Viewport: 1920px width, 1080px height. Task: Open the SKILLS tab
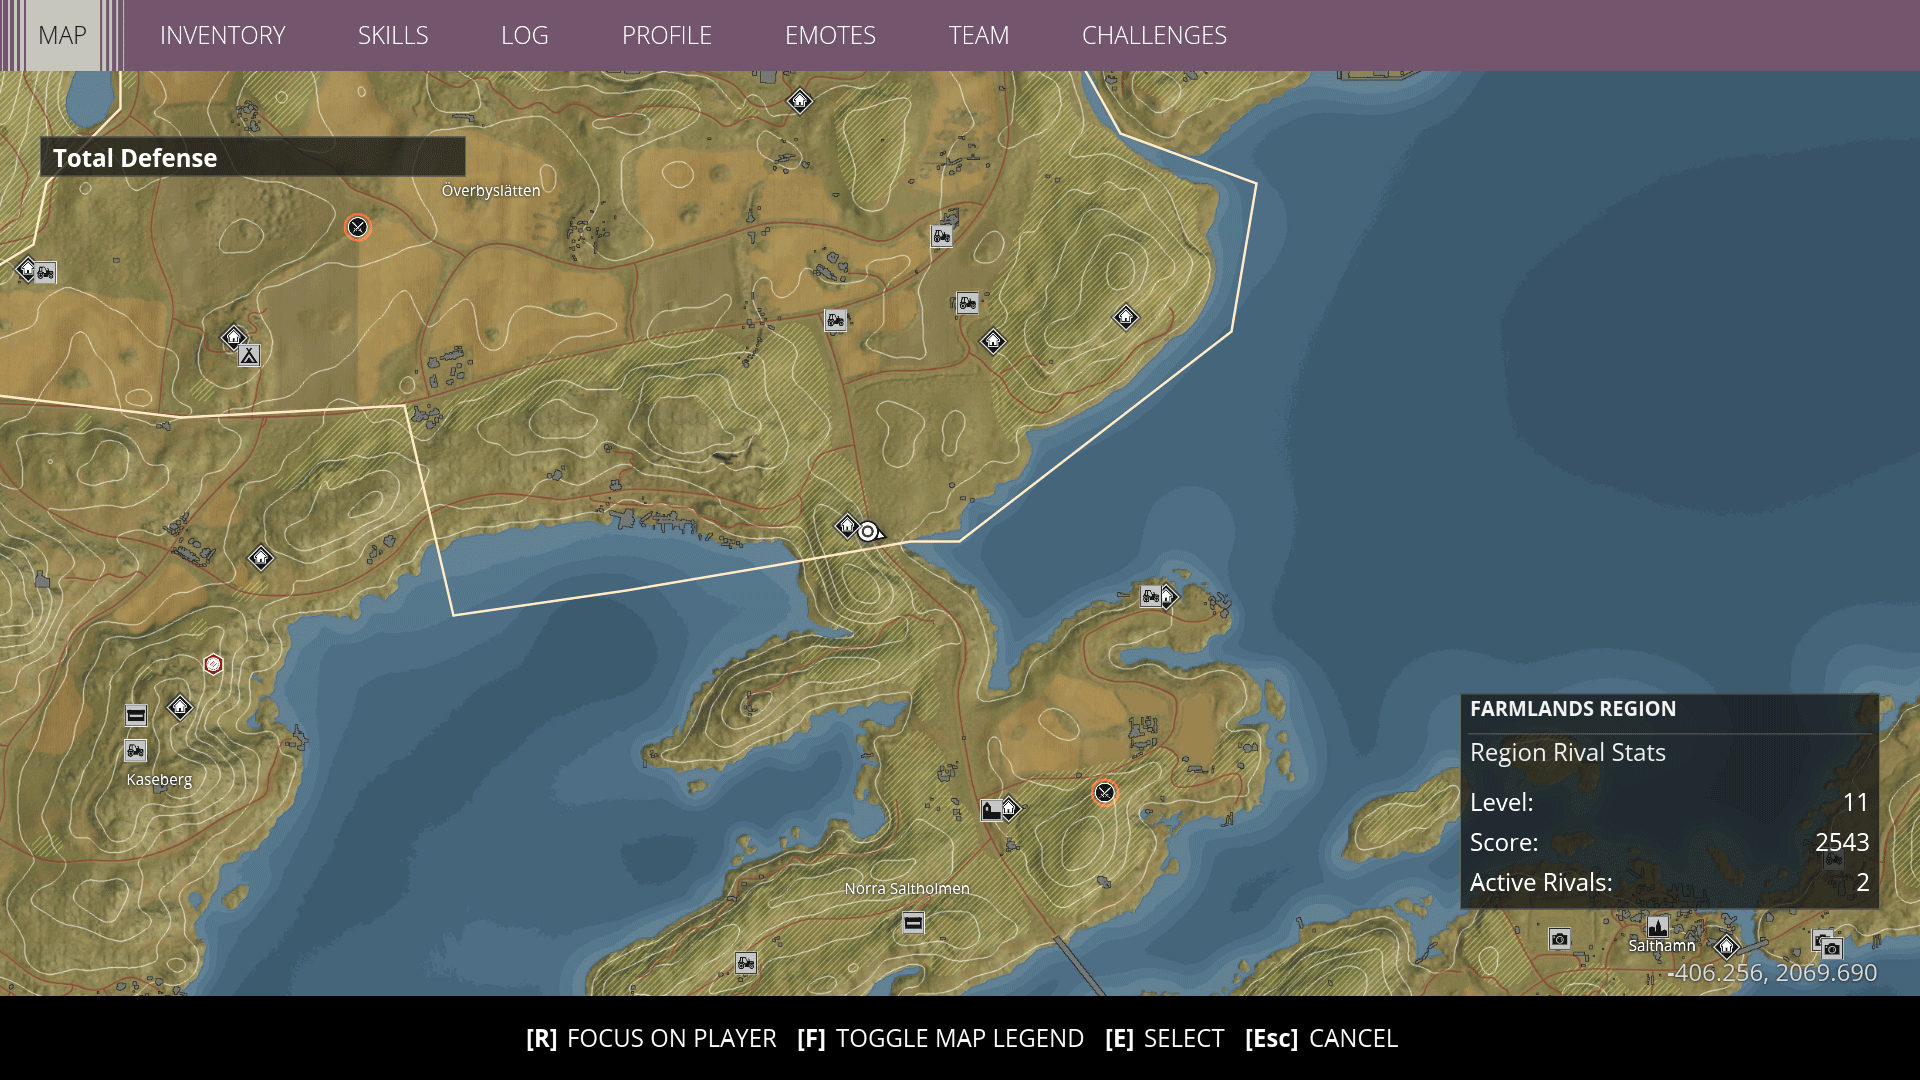[x=393, y=35]
